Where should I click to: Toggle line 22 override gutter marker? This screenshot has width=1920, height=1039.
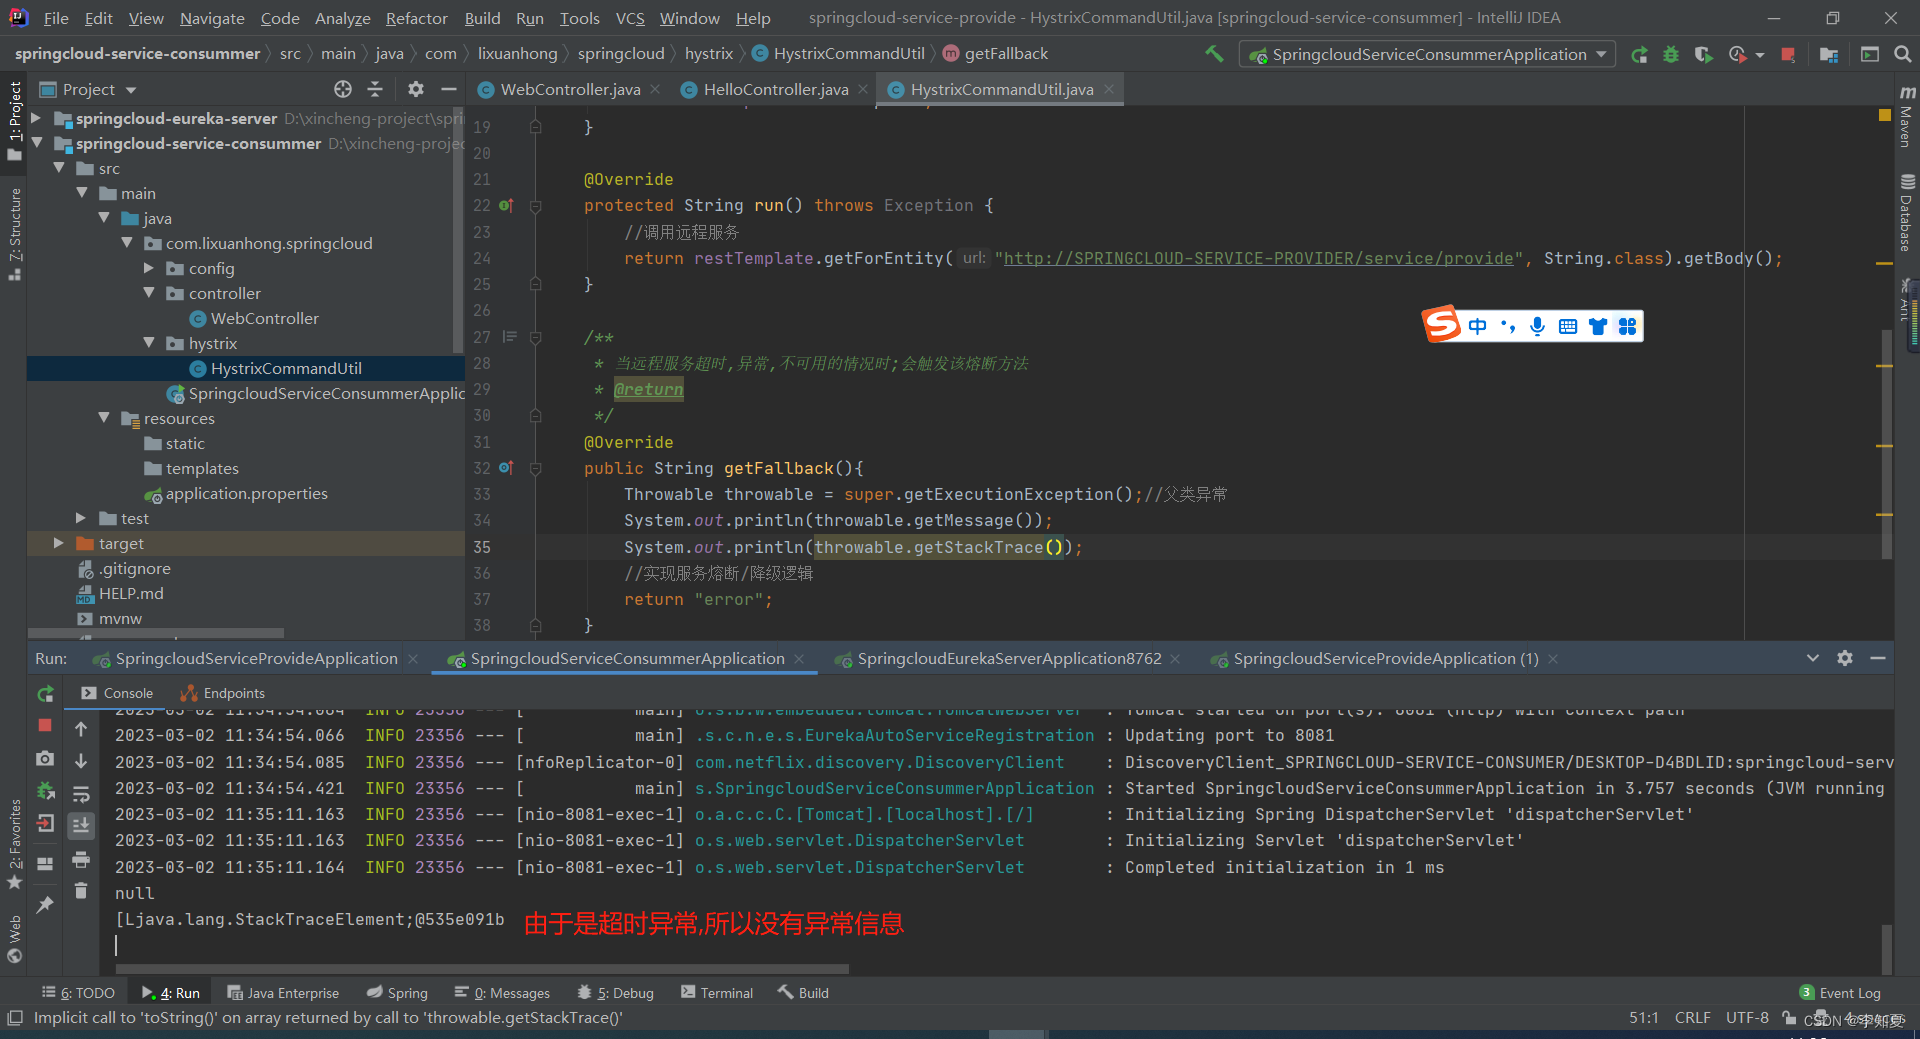(x=506, y=206)
